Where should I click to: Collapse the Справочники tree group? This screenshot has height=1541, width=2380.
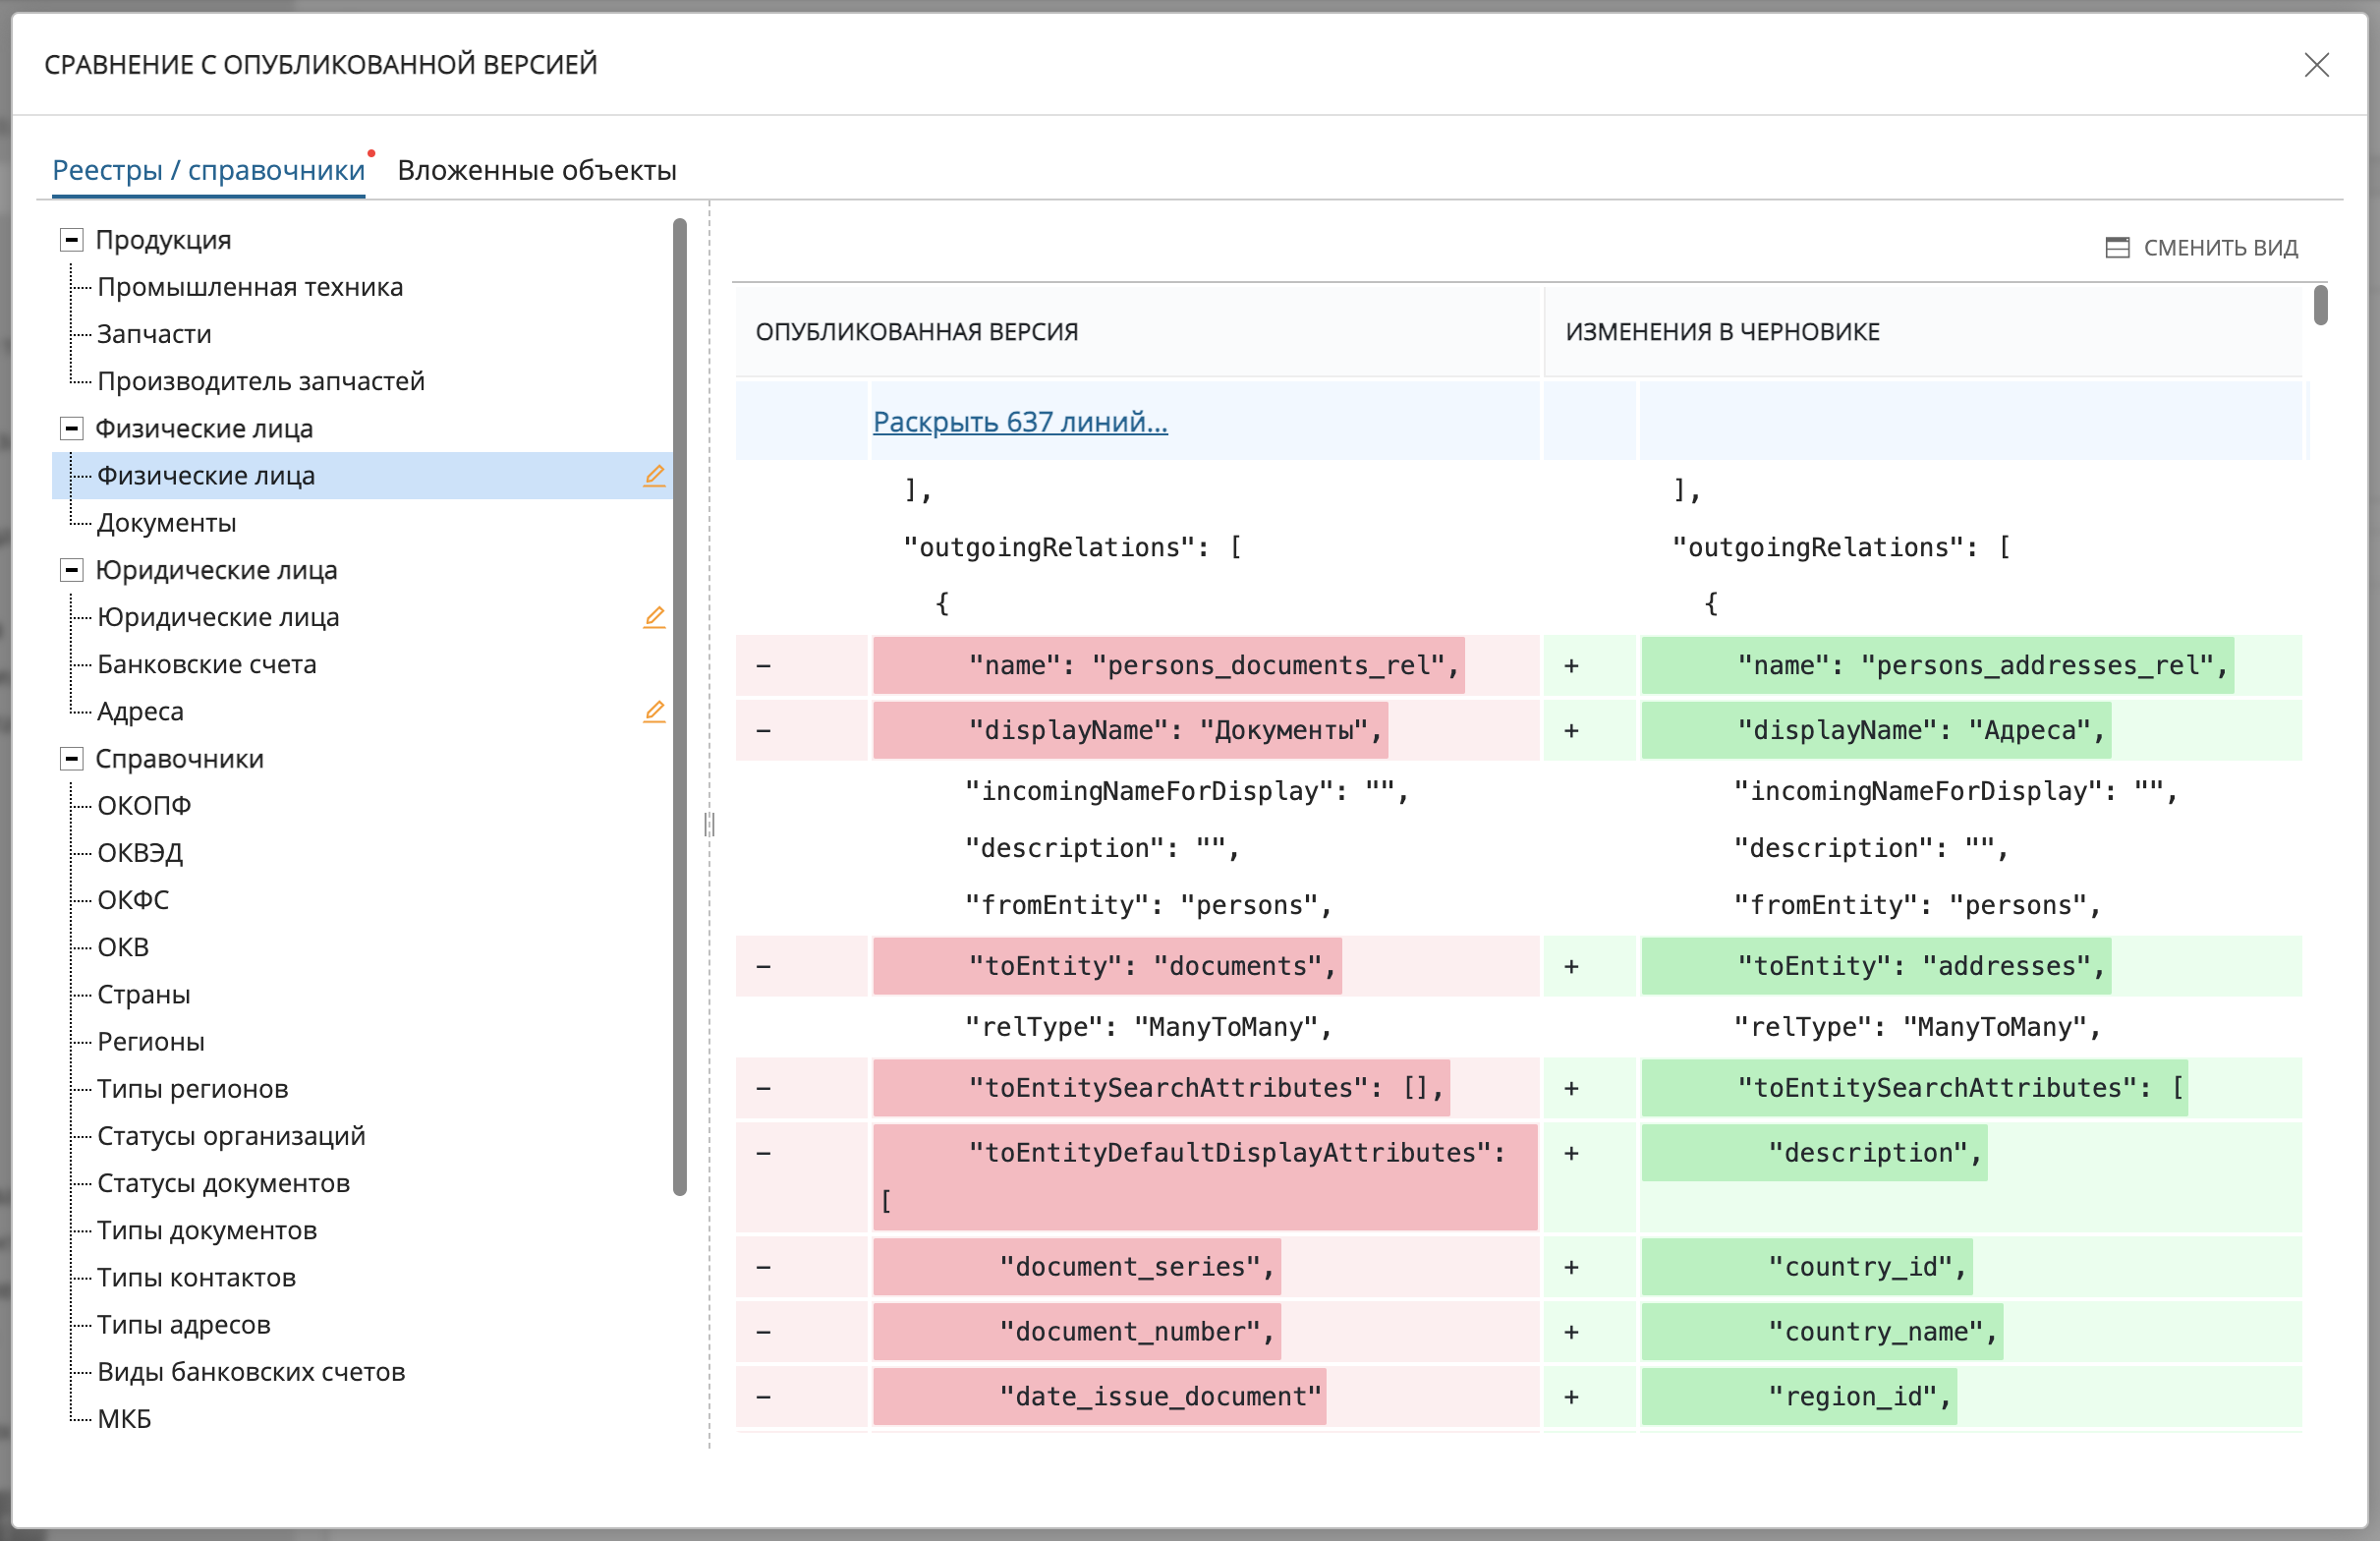pos(71,759)
